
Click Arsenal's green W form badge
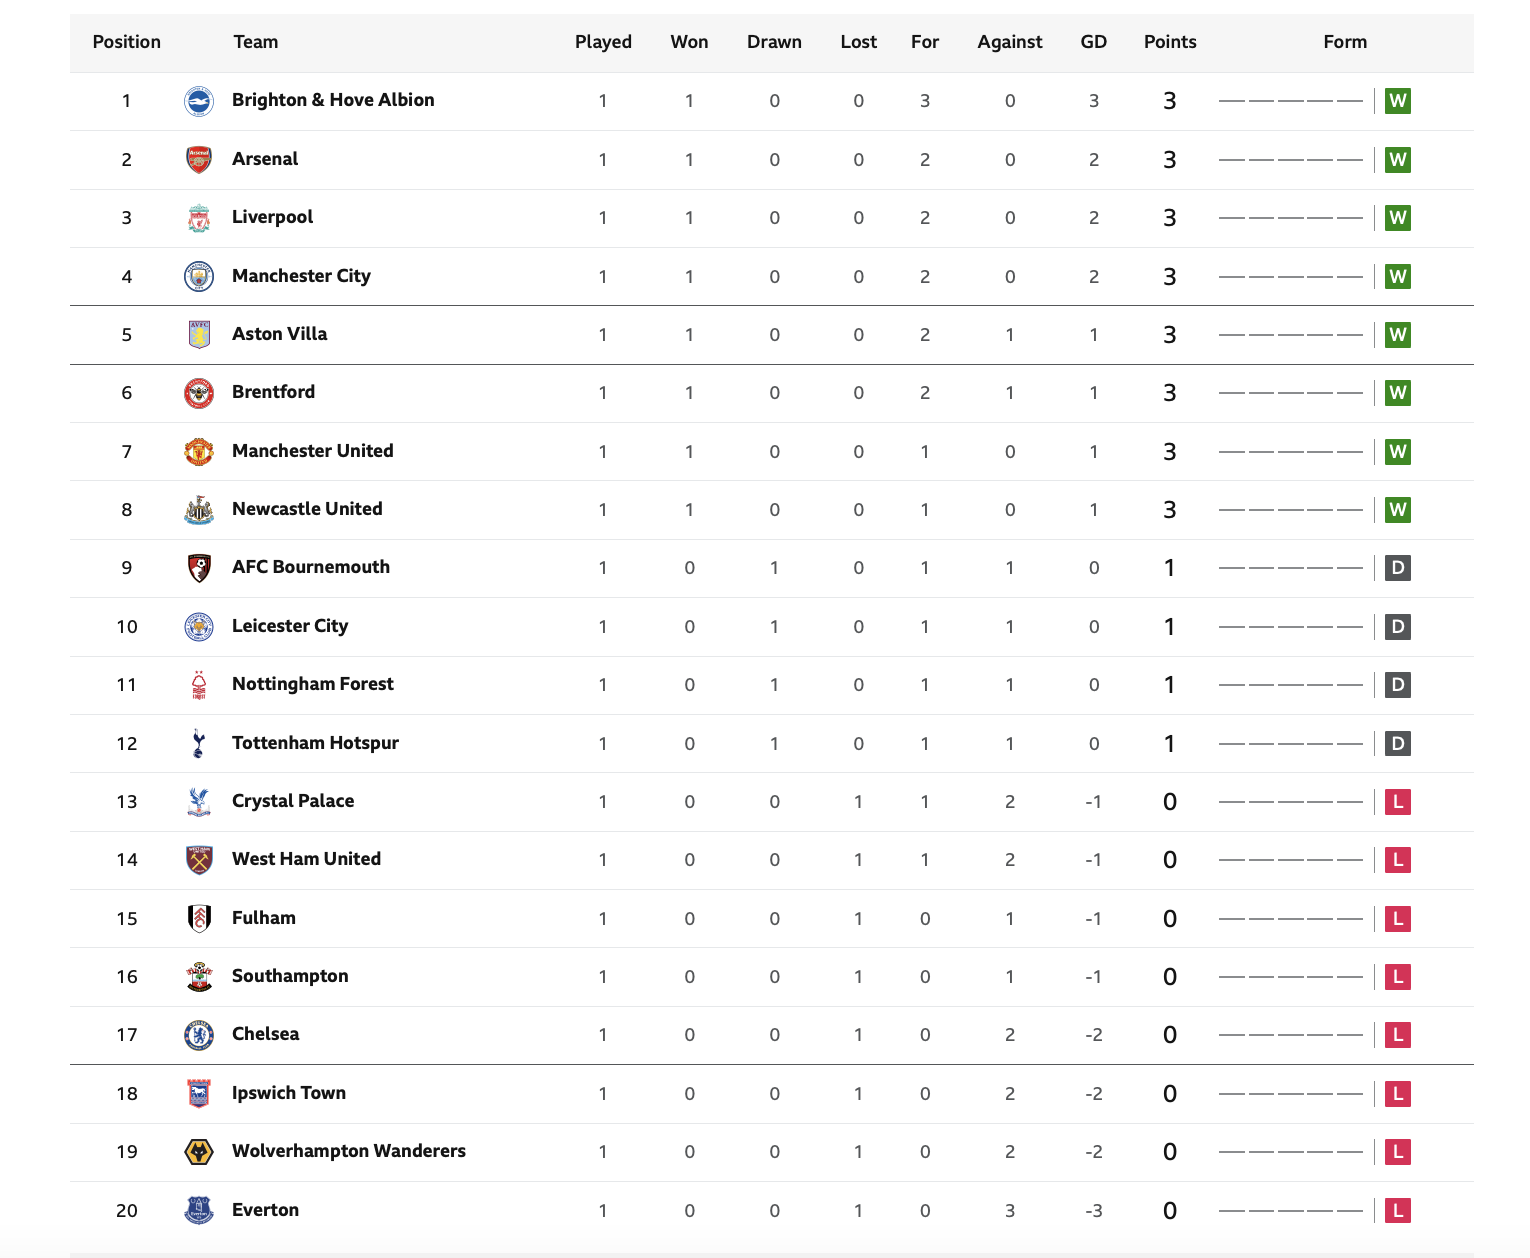[1398, 160]
